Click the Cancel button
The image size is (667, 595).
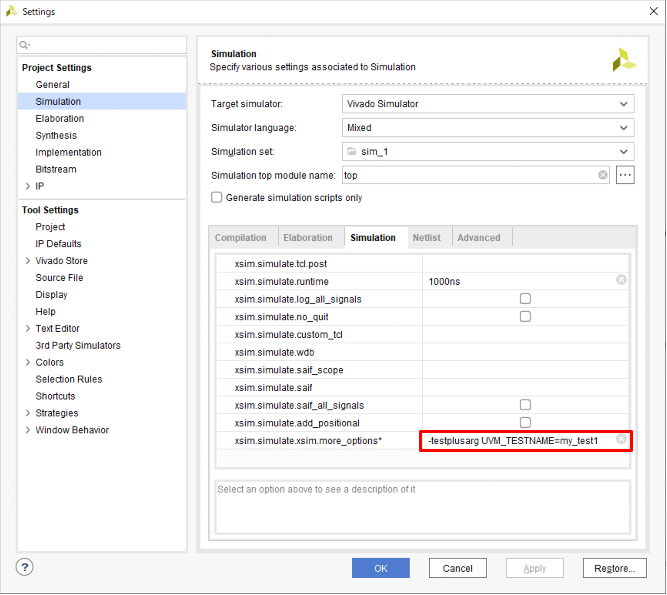(x=458, y=569)
